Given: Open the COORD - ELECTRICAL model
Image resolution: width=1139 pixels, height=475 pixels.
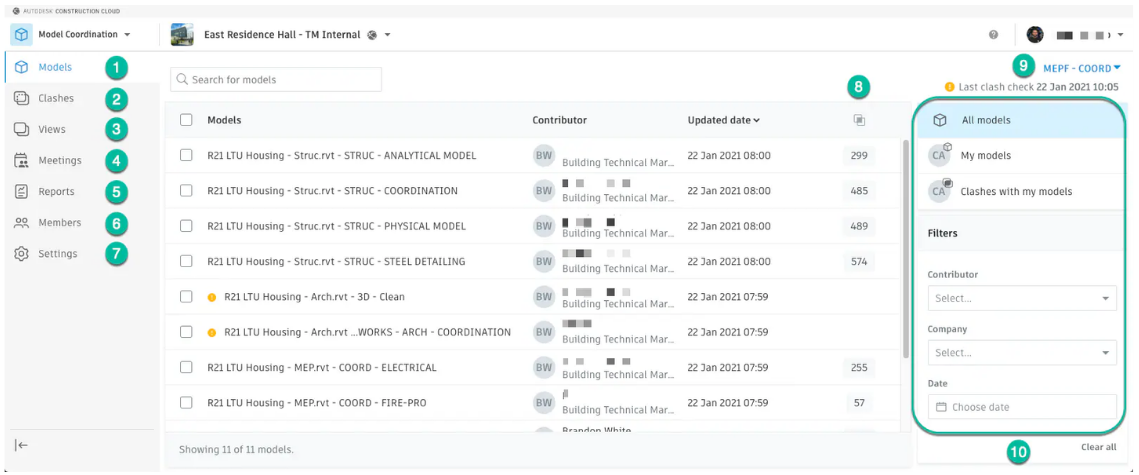Looking at the screenshot, I should tap(322, 368).
